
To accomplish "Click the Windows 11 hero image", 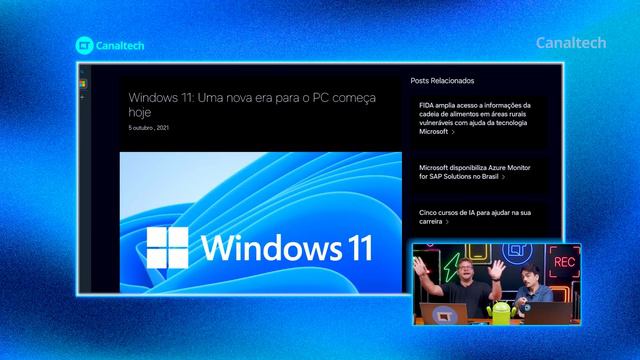I will [261, 222].
